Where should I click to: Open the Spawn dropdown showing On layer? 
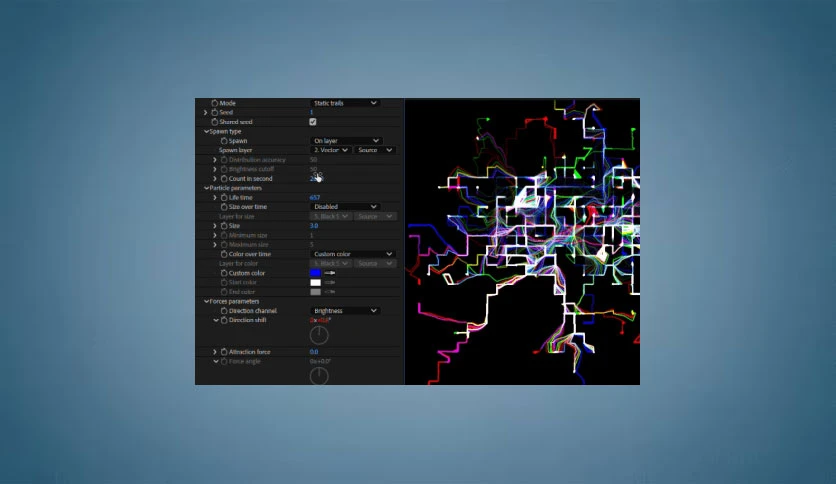[345, 141]
